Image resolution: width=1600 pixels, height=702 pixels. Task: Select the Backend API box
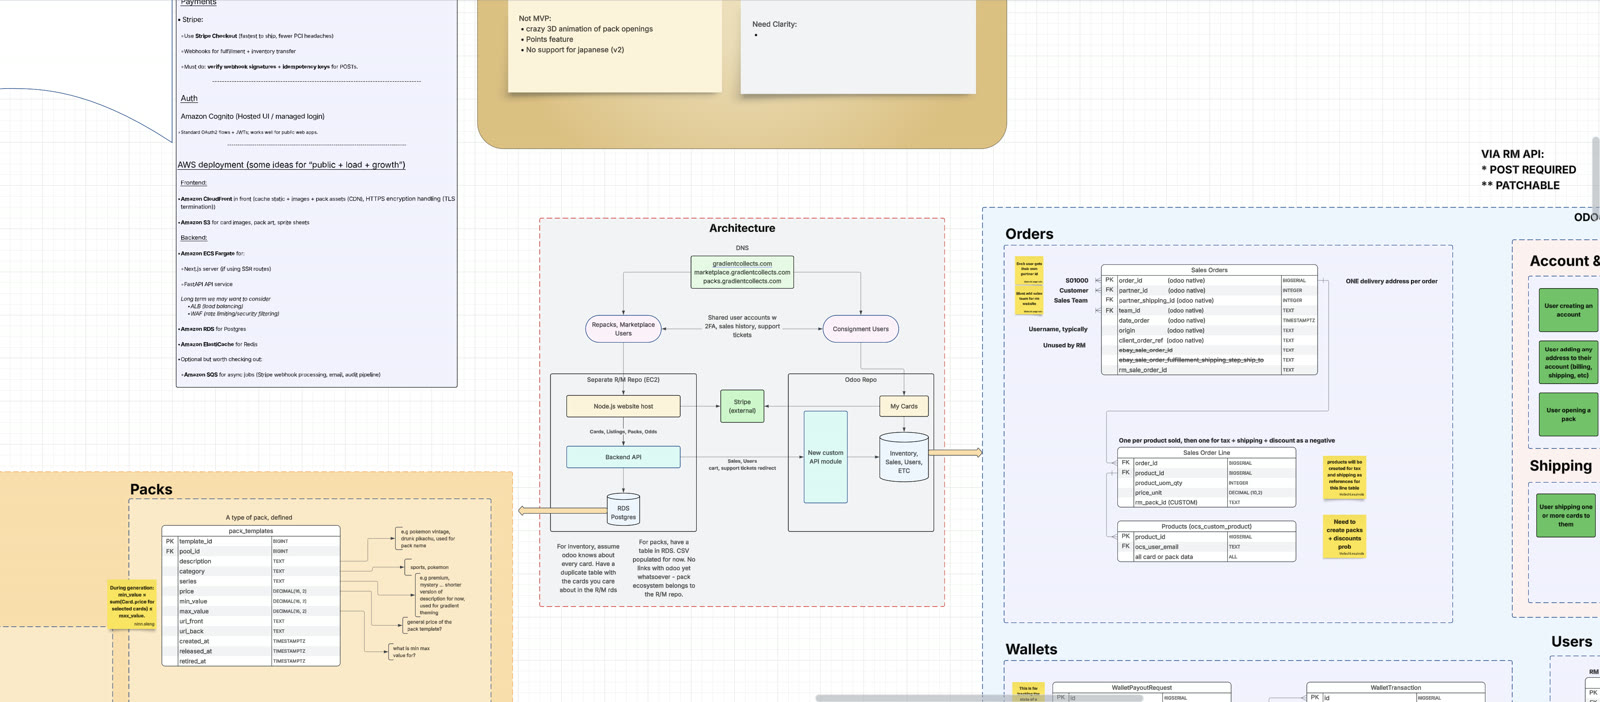[x=623, y=457]
